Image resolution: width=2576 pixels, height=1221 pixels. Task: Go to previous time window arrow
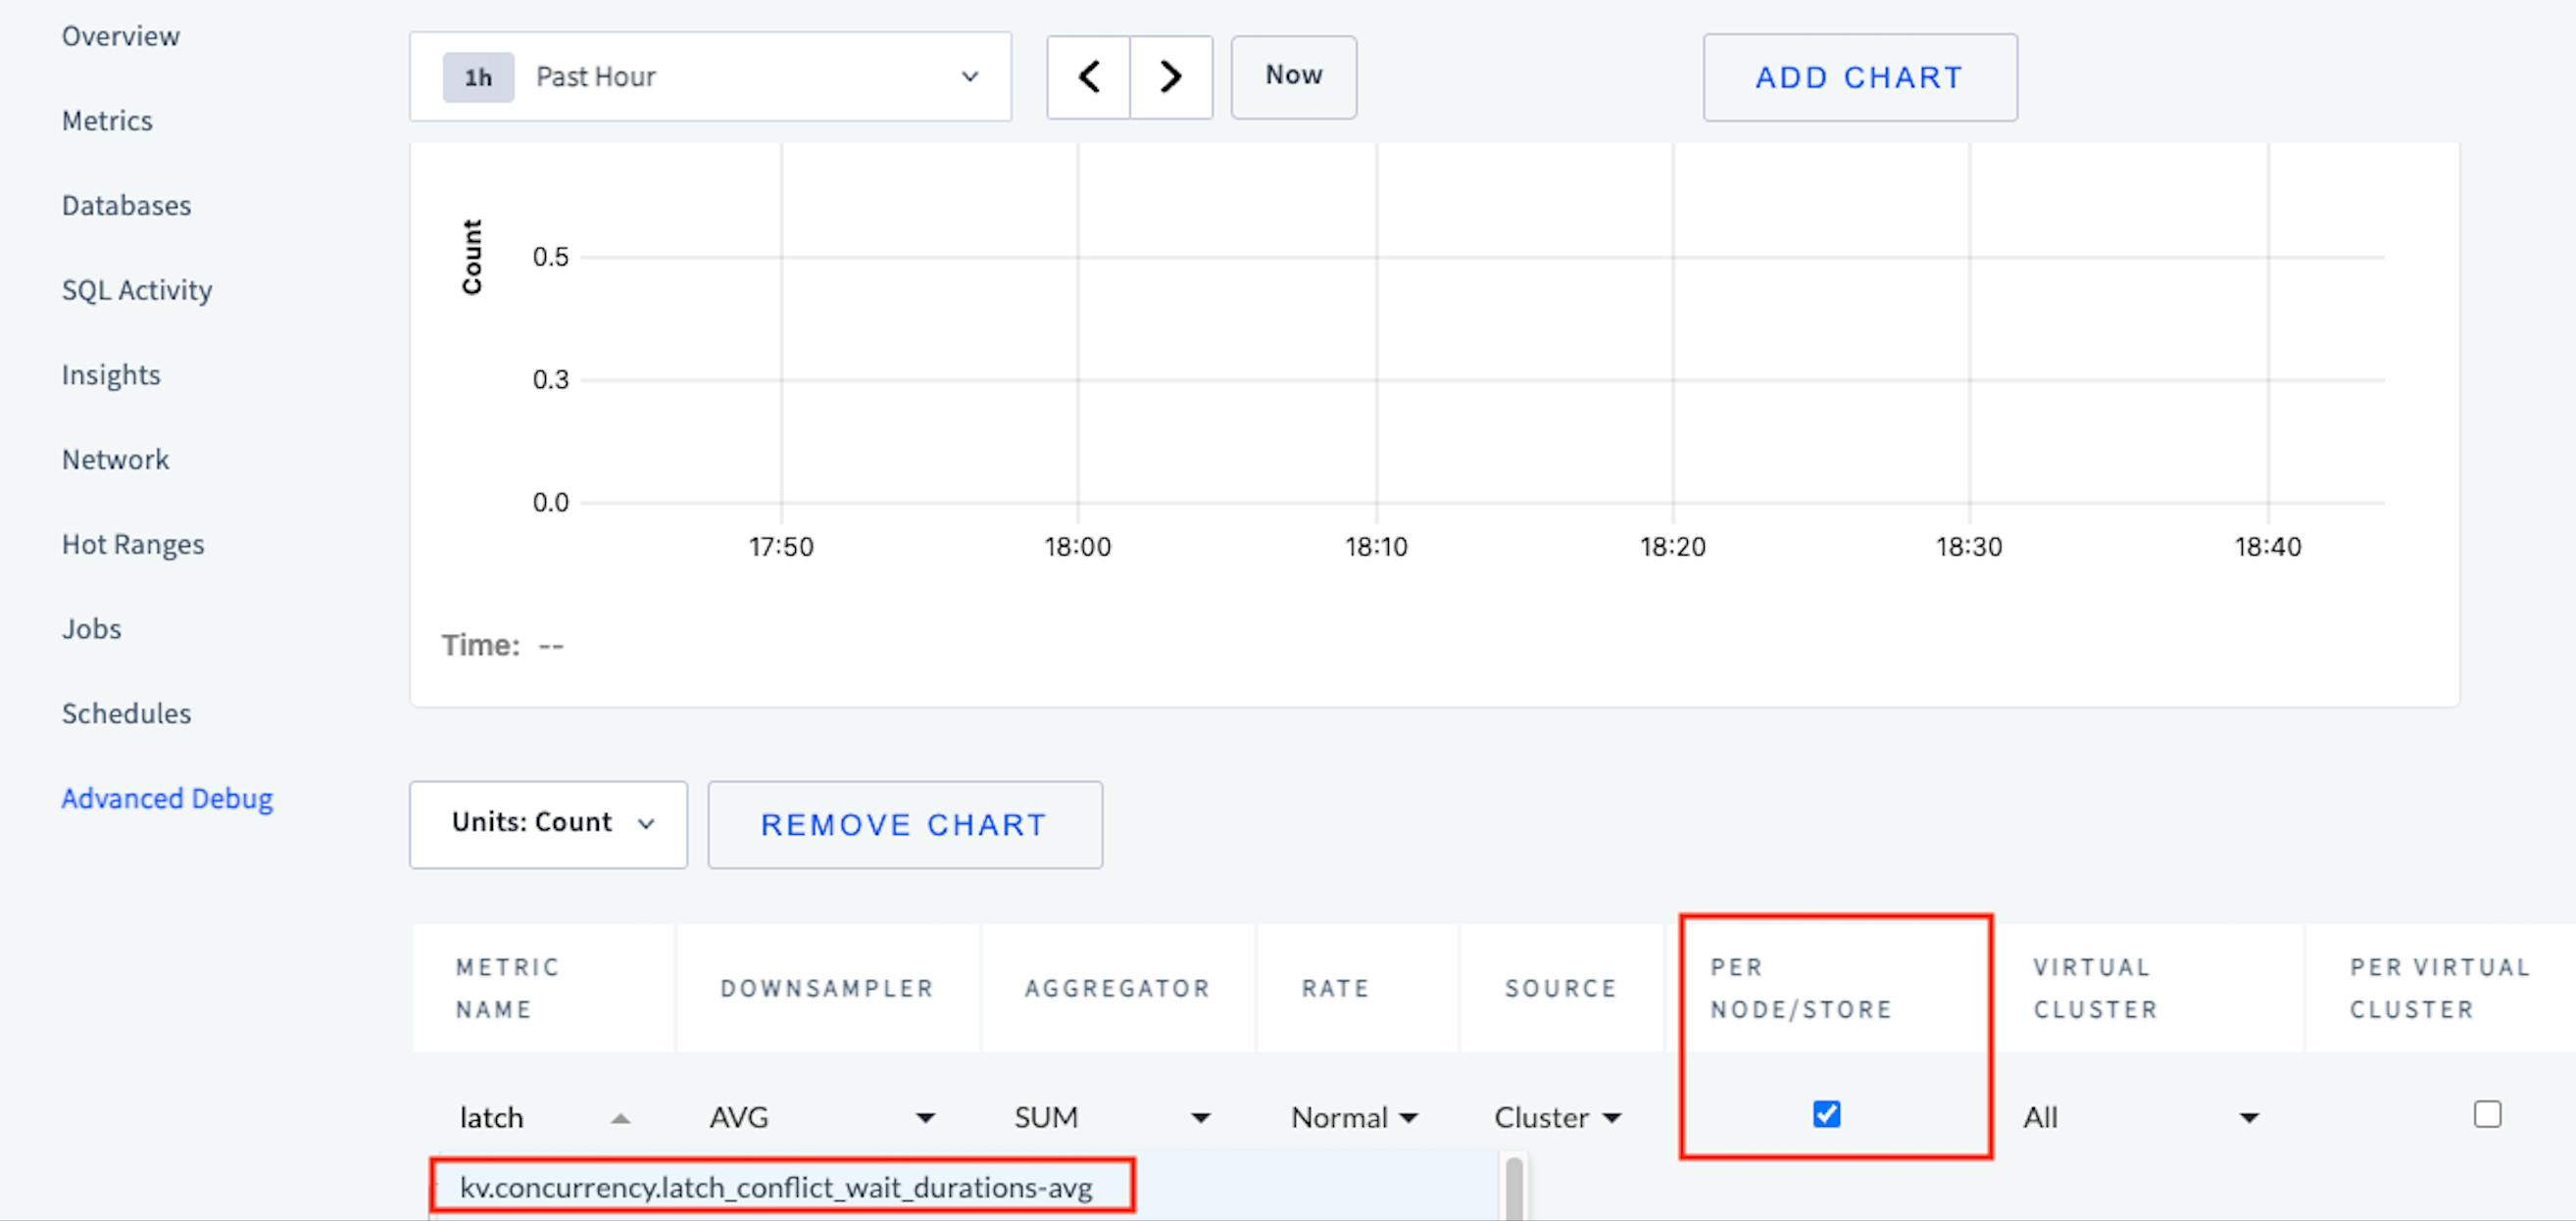point(1089,77)
